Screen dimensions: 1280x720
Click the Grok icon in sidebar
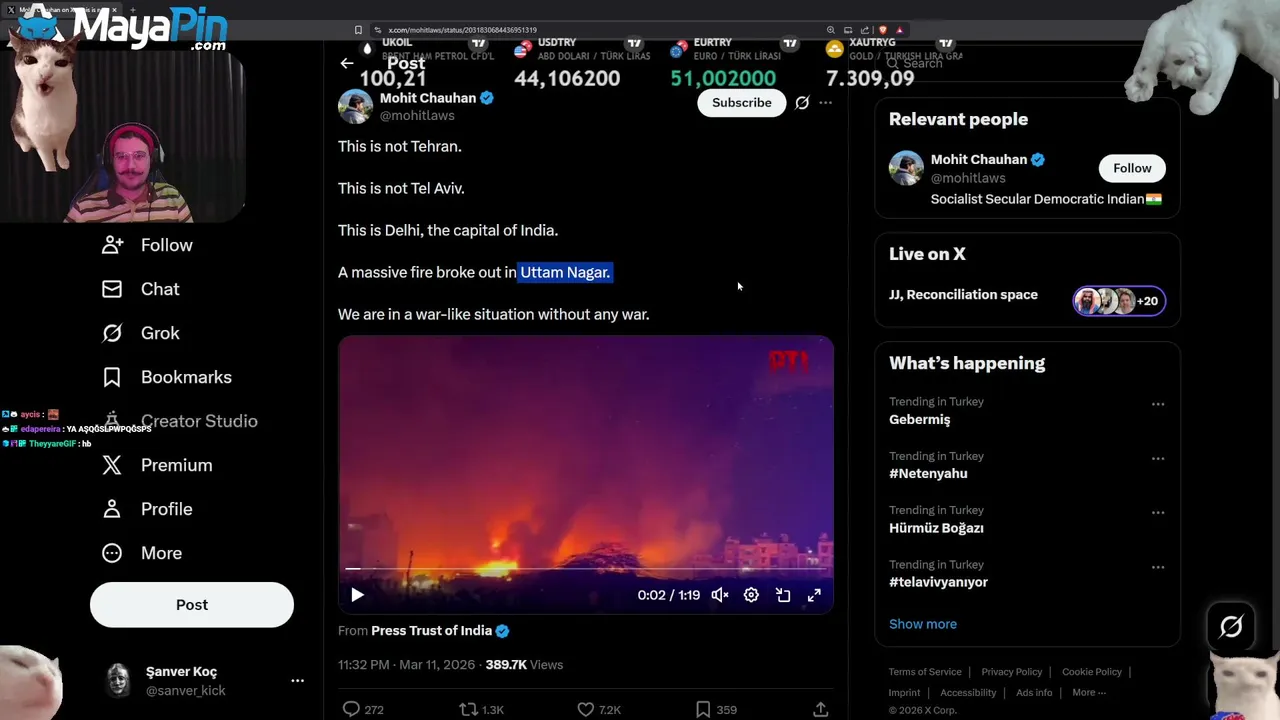(x=112, y=333)
